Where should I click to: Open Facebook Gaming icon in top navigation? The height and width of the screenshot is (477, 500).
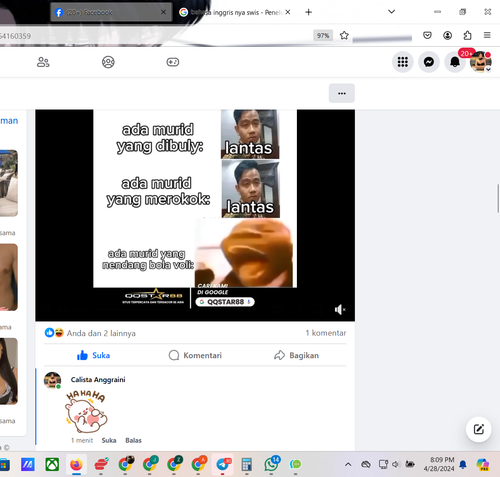(x=173, y=62)
